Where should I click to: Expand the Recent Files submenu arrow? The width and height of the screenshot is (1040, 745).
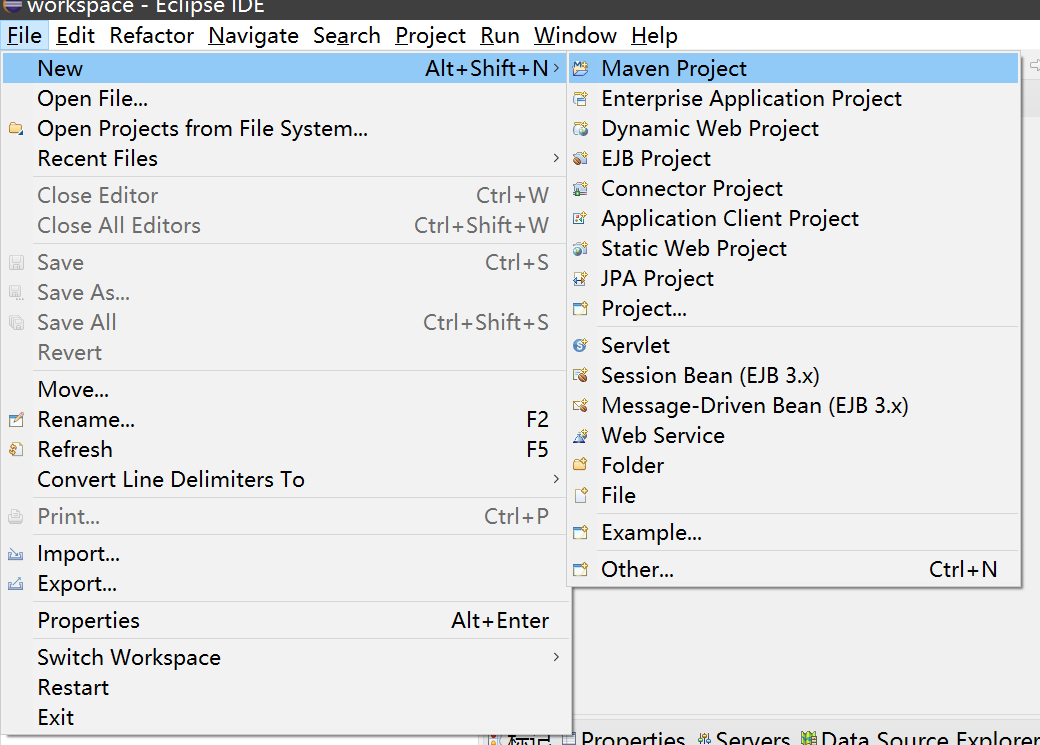[556, 158]
